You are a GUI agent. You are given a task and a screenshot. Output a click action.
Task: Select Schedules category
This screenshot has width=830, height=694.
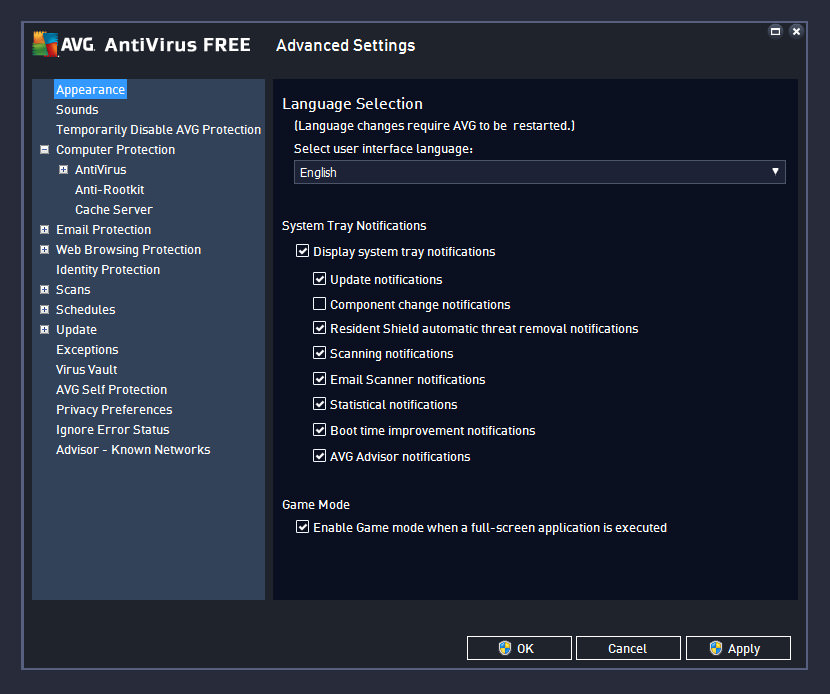[x=86, y=310]
